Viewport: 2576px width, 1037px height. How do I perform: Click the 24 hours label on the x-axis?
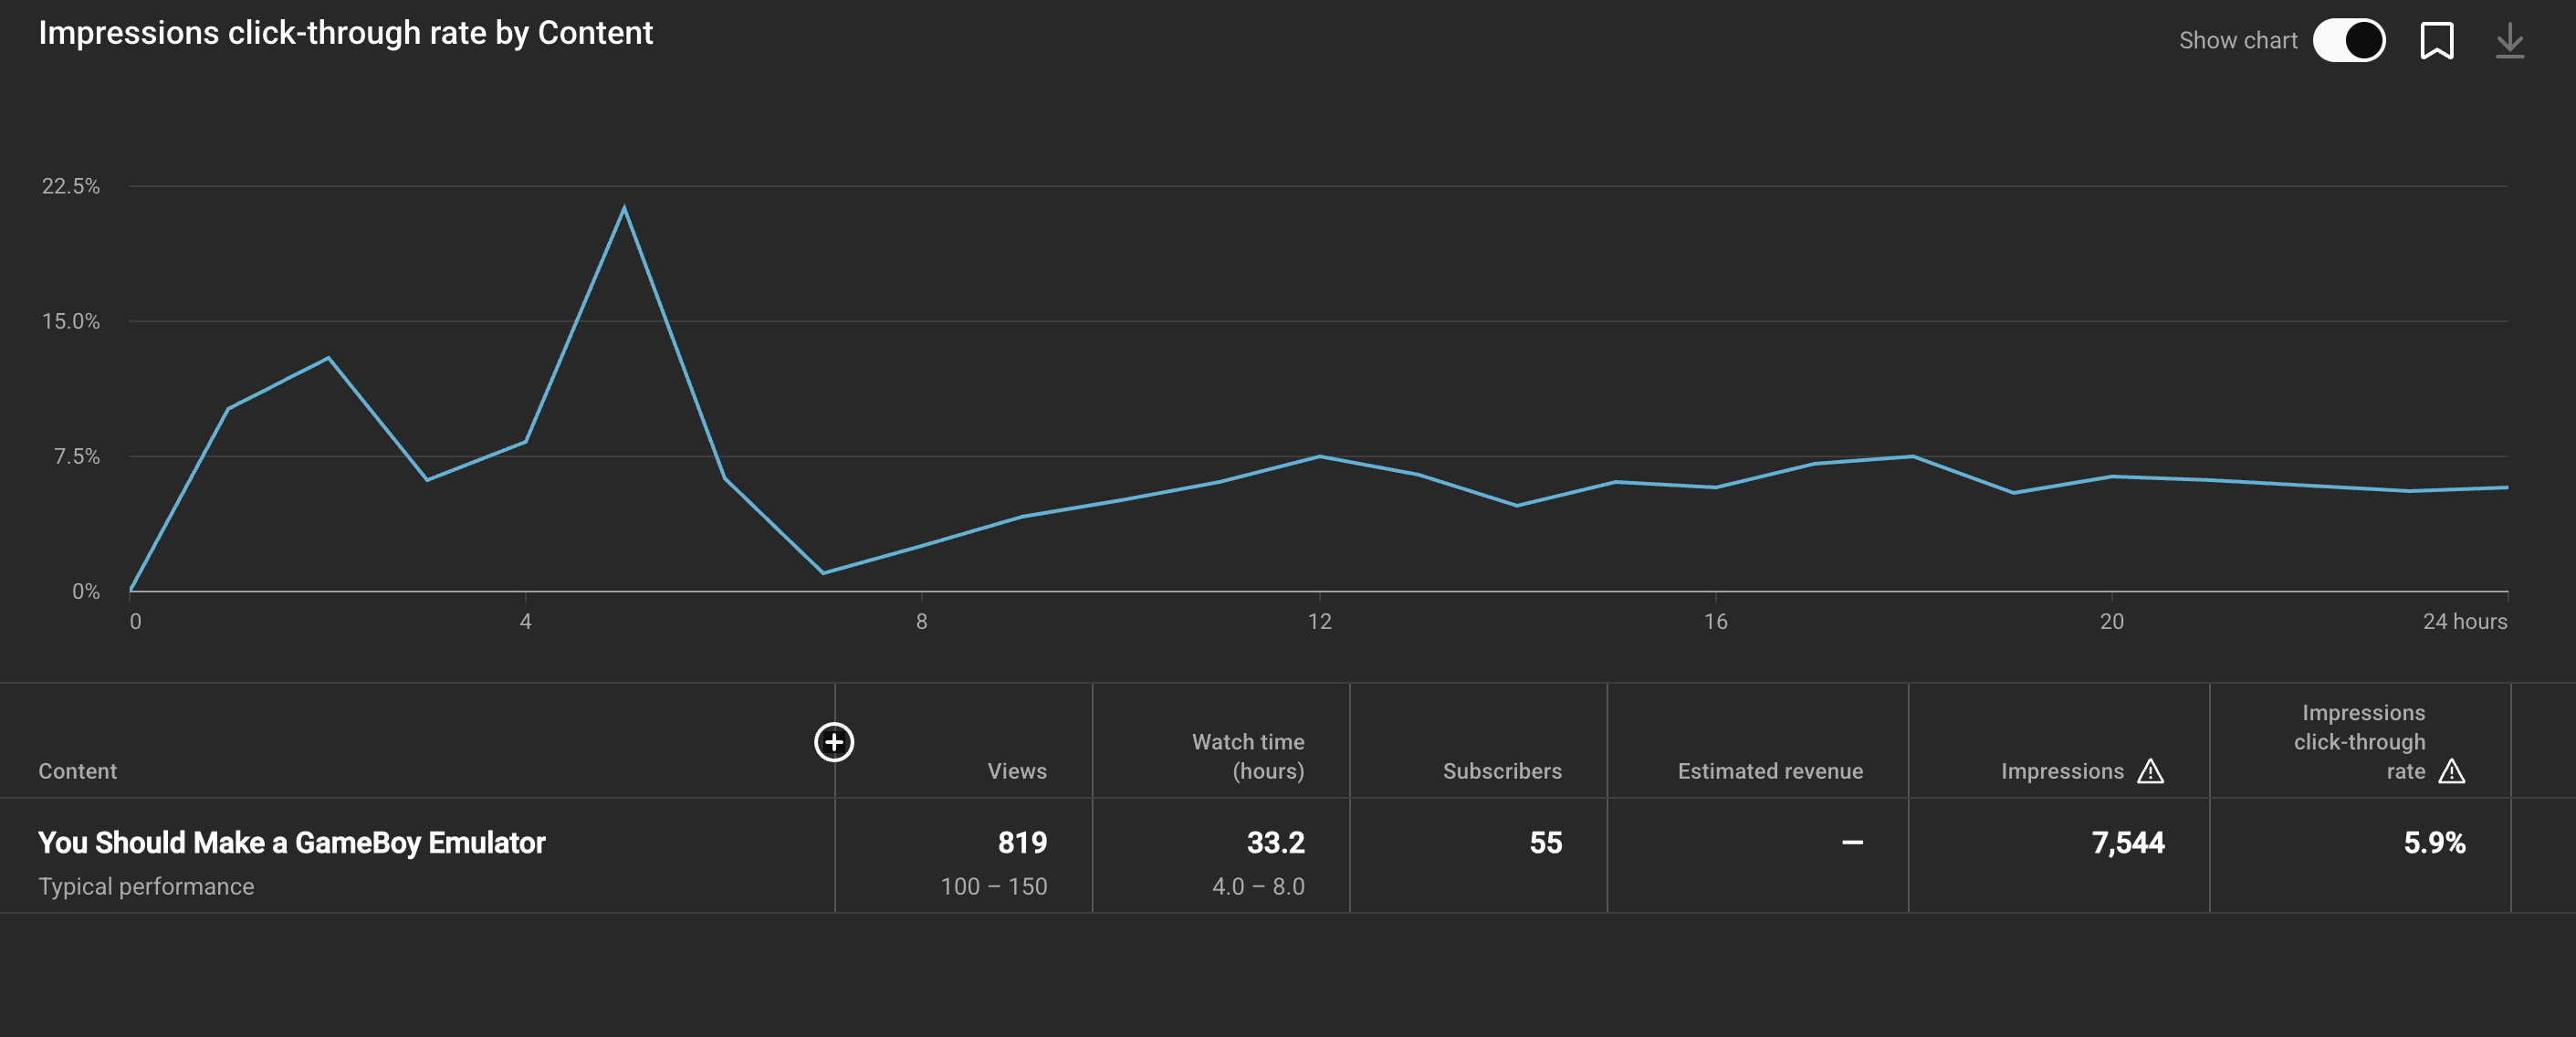click(x=2466, y=620)
